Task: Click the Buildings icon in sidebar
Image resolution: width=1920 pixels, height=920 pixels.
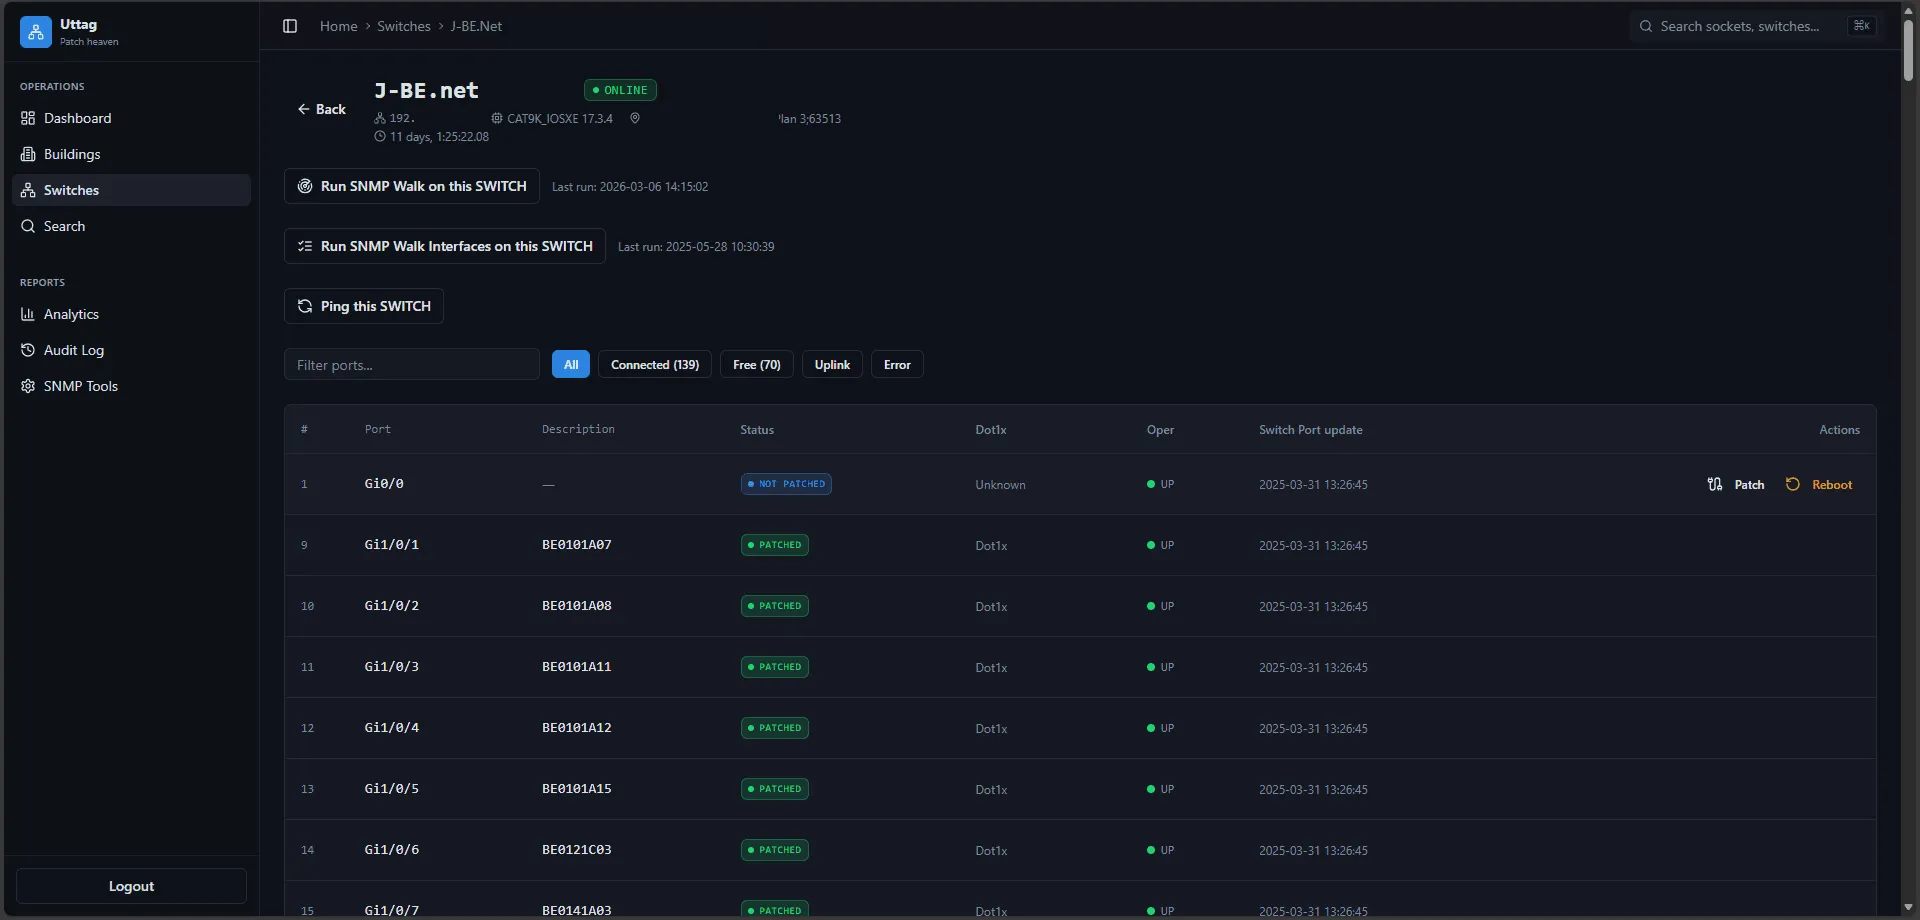Action: tap(28, 154)
